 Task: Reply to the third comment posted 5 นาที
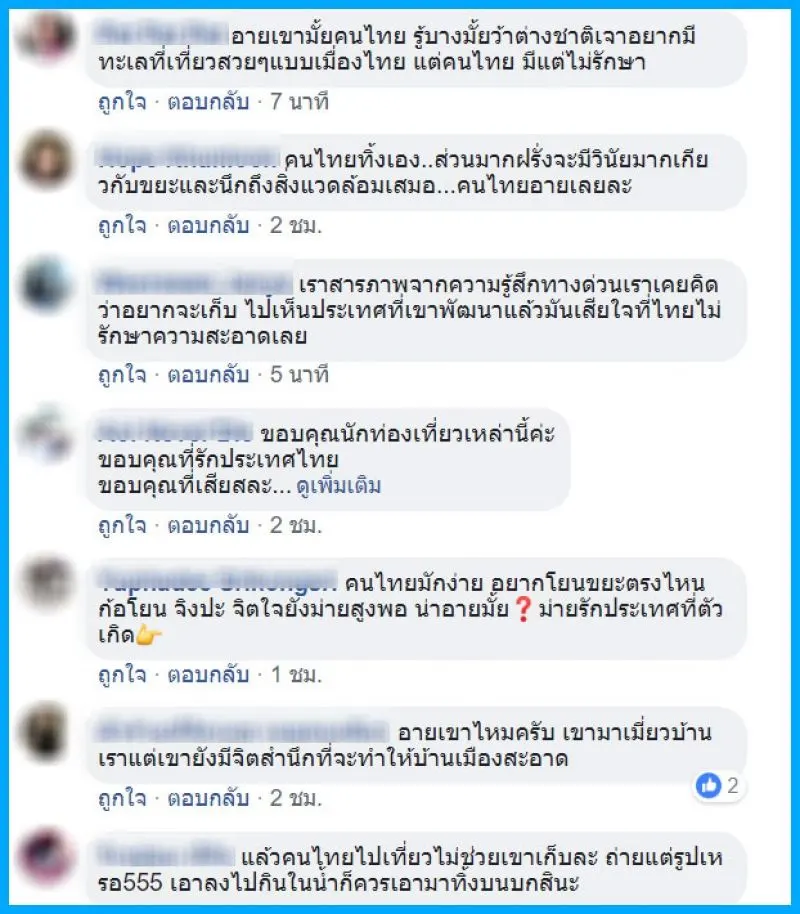pos(208,375)
